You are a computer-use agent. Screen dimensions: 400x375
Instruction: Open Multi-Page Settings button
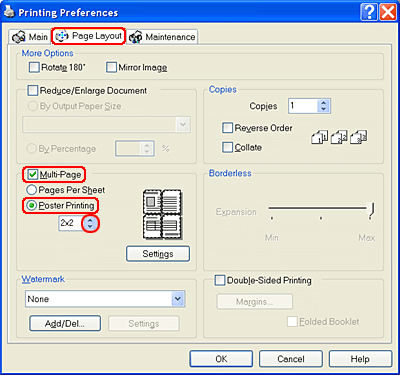coord(158,254)
